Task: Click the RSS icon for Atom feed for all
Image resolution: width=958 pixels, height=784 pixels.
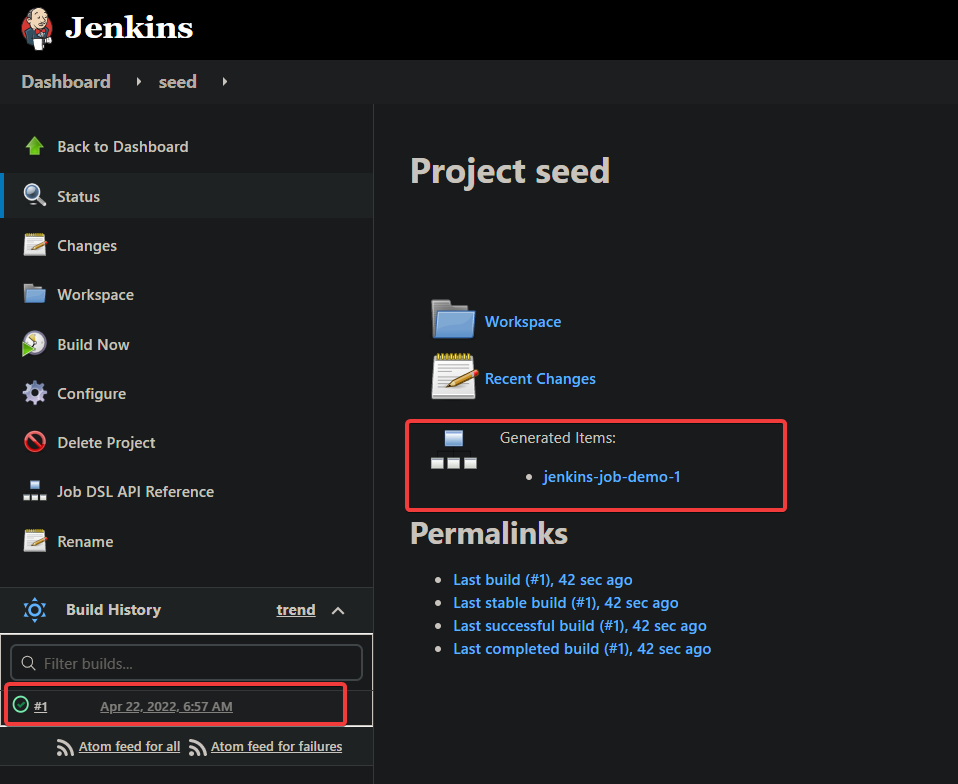Action: click(65, 747)
